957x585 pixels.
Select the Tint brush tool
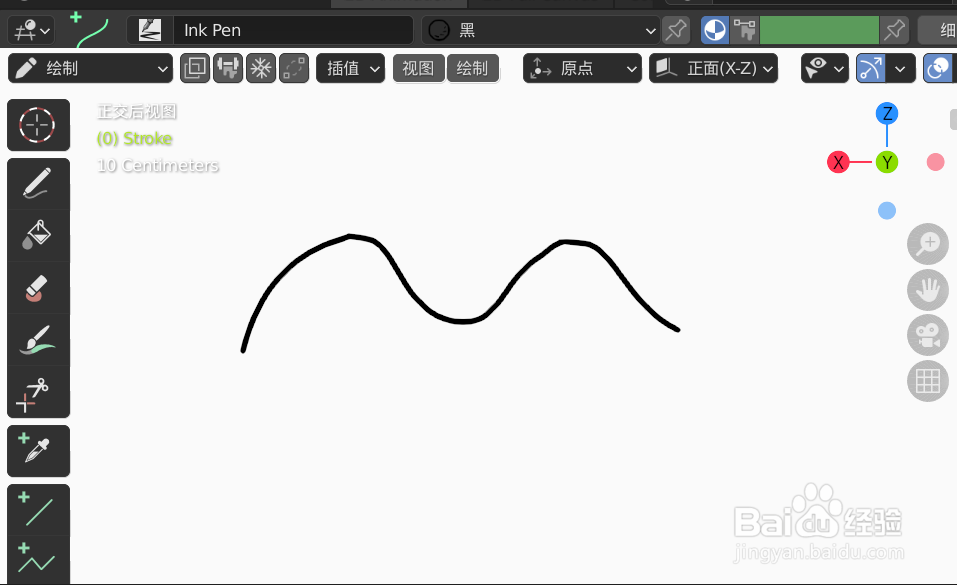click(x=38, y=340)
